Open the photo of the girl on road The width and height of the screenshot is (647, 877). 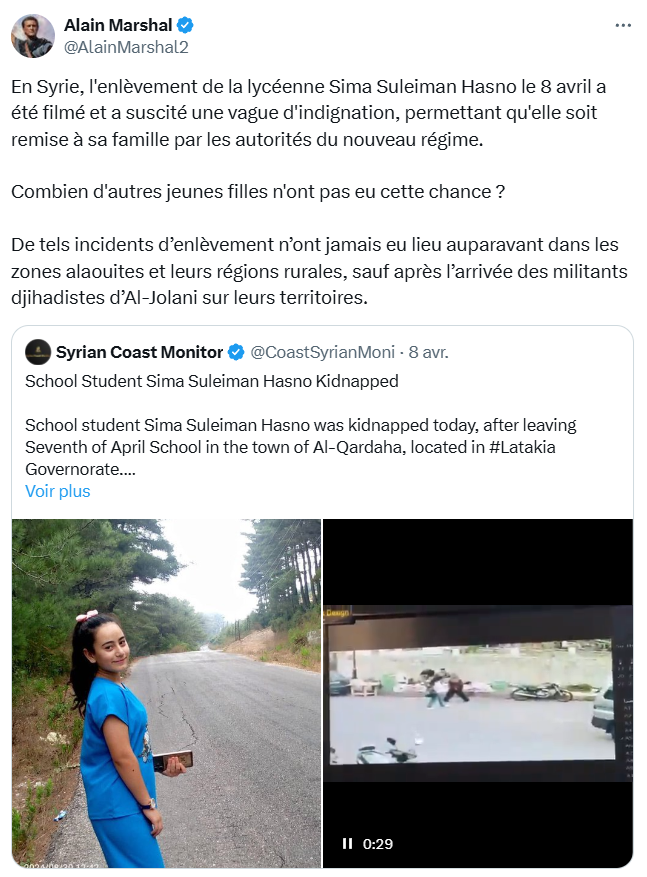(x=166, y=692)
